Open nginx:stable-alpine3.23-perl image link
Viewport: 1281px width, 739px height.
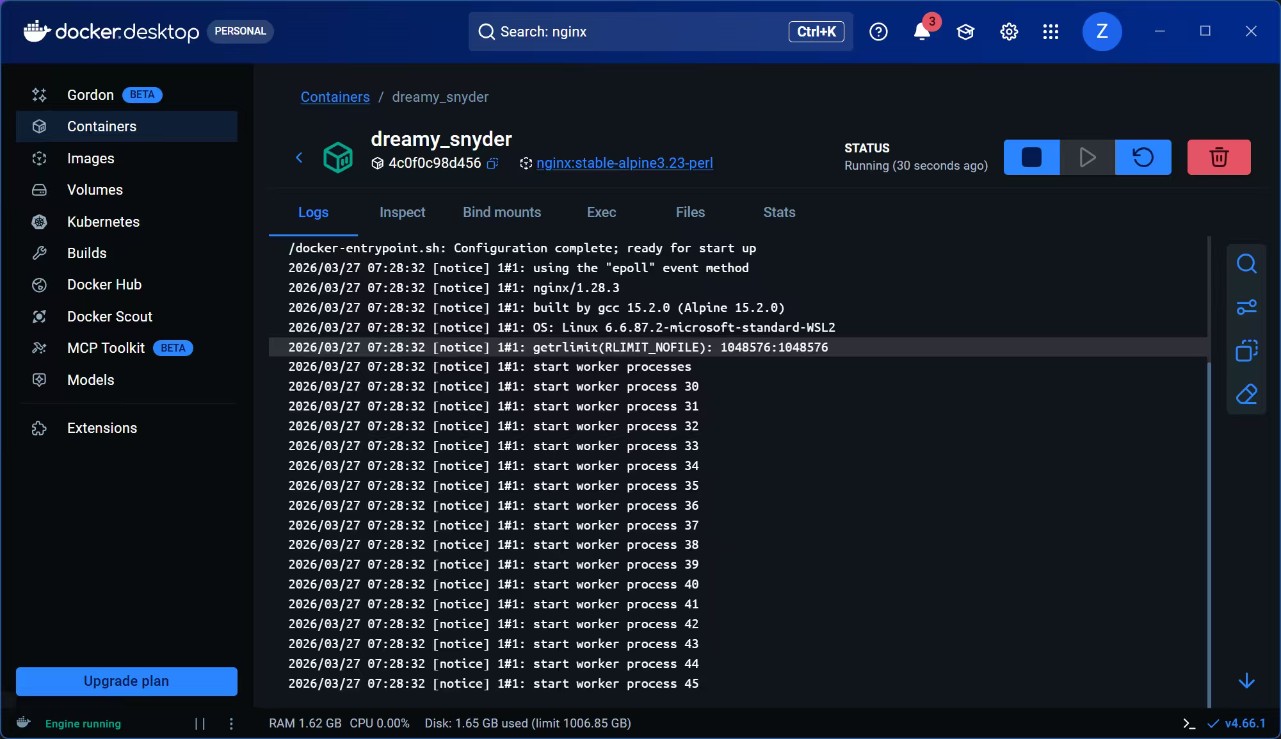(625, 163)
